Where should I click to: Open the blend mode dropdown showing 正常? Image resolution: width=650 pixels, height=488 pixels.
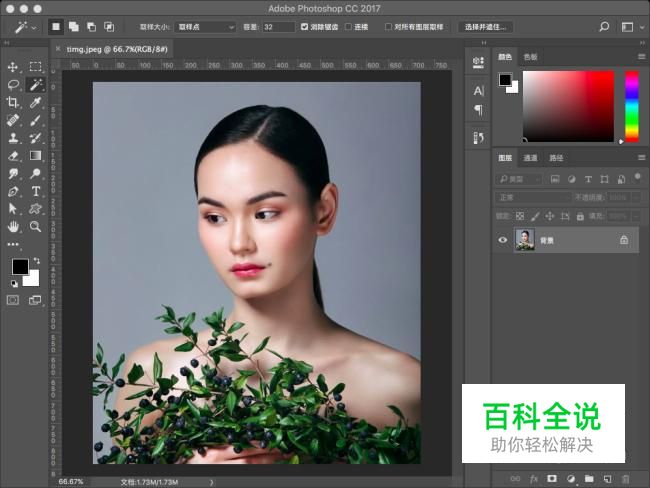533,197
